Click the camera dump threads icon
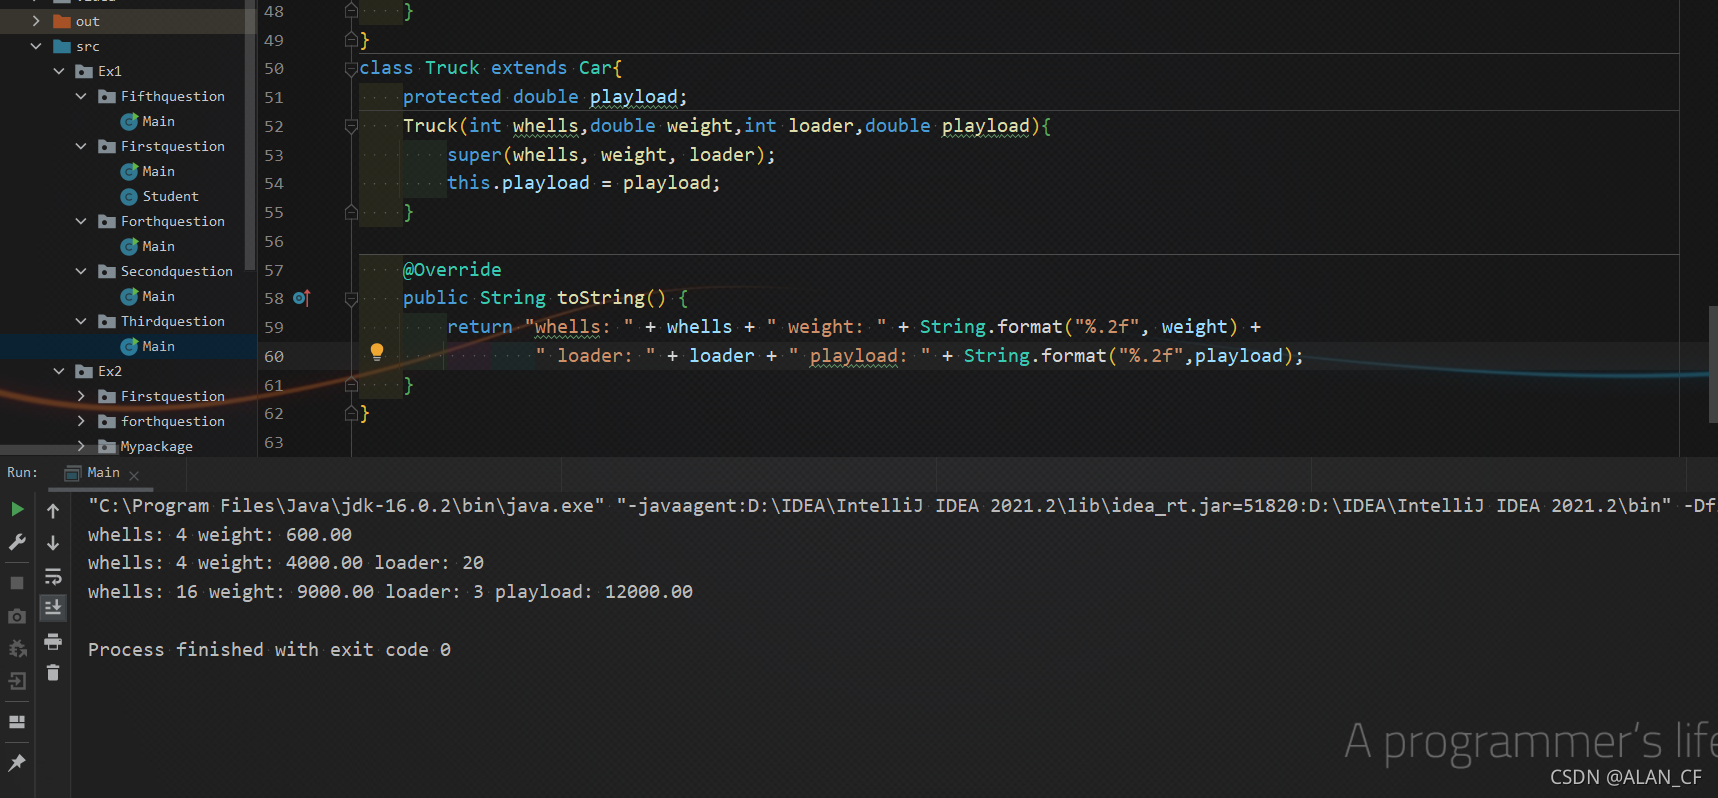Screen dimensions: 1718x798 (x=17, y=616)
